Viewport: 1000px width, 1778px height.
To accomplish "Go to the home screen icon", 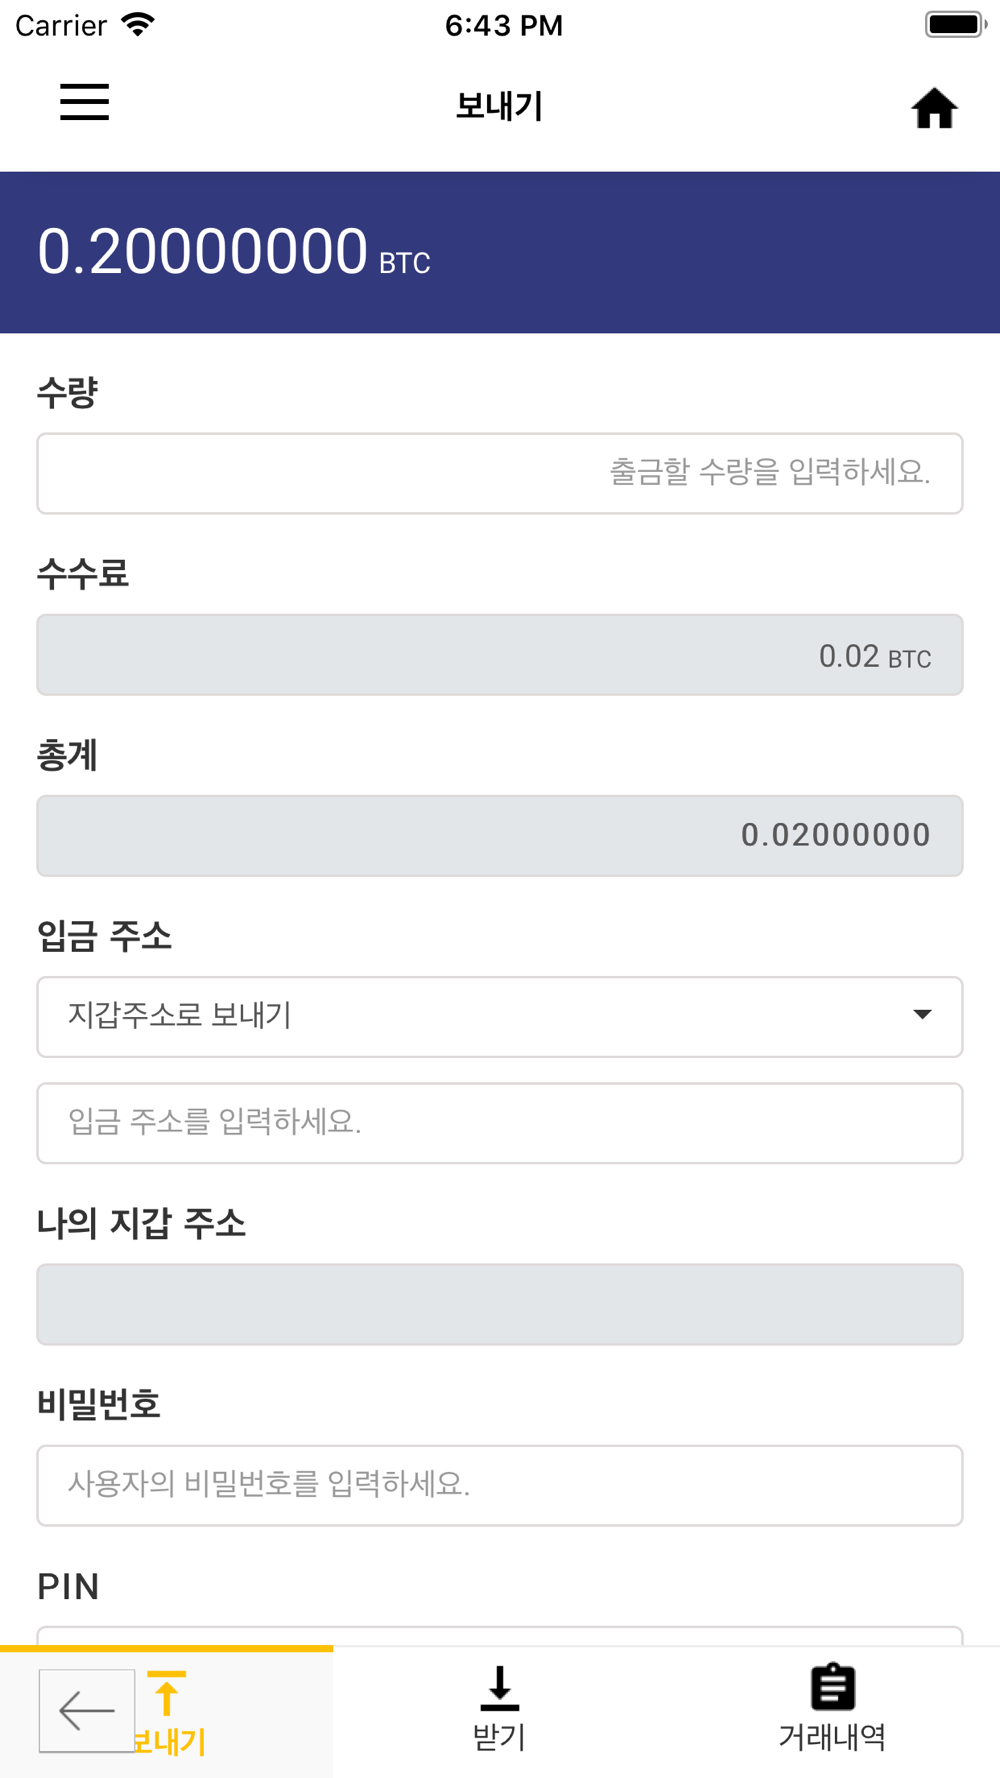I will point(934,108).
